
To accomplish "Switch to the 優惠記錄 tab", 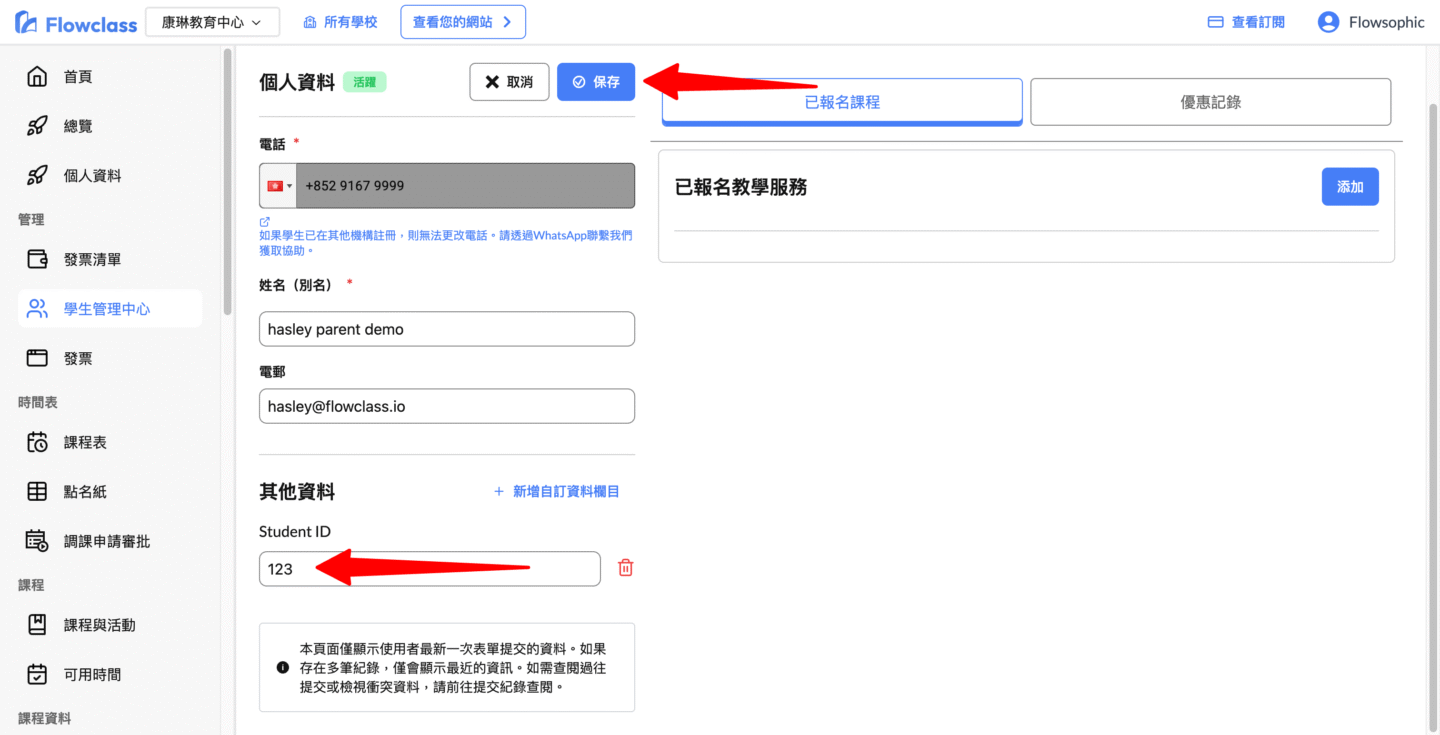I will click(1210, 102).
